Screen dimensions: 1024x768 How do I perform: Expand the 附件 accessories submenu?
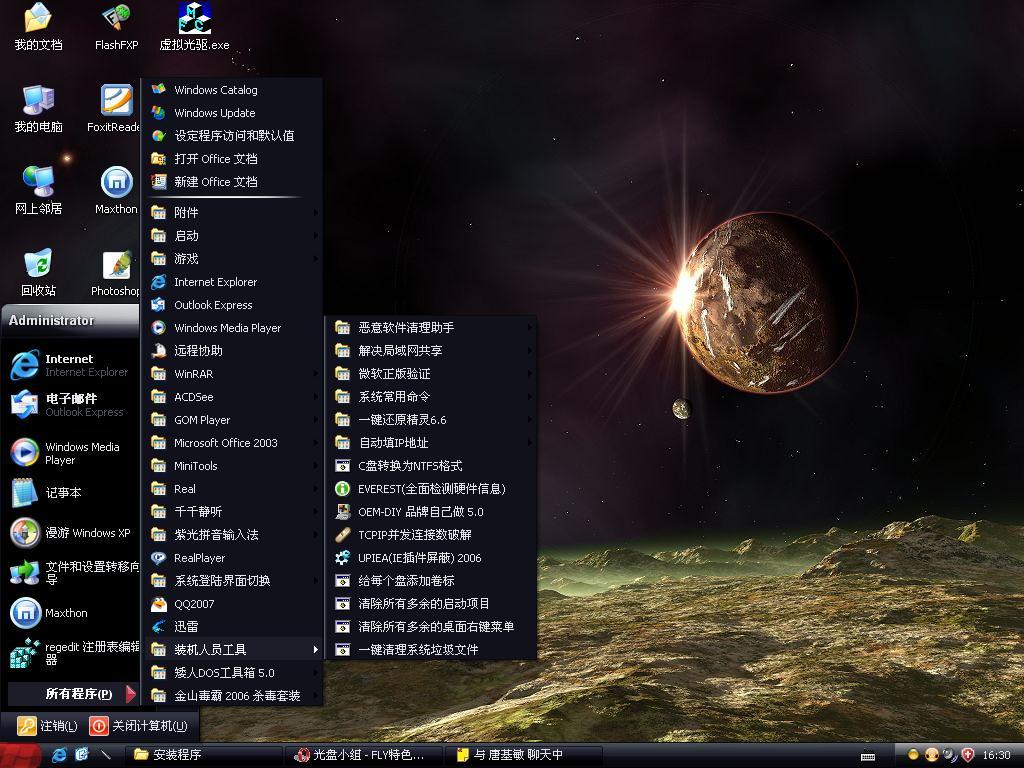pos(232,212)
